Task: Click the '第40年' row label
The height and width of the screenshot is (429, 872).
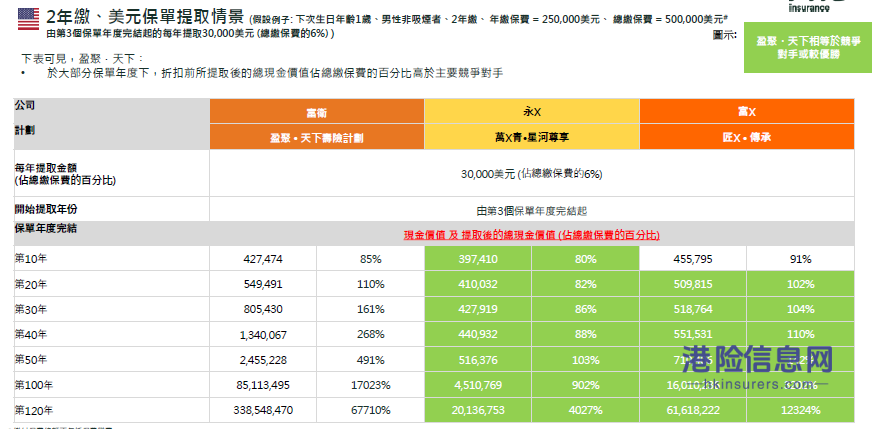Action: click(x=31, y=334)
